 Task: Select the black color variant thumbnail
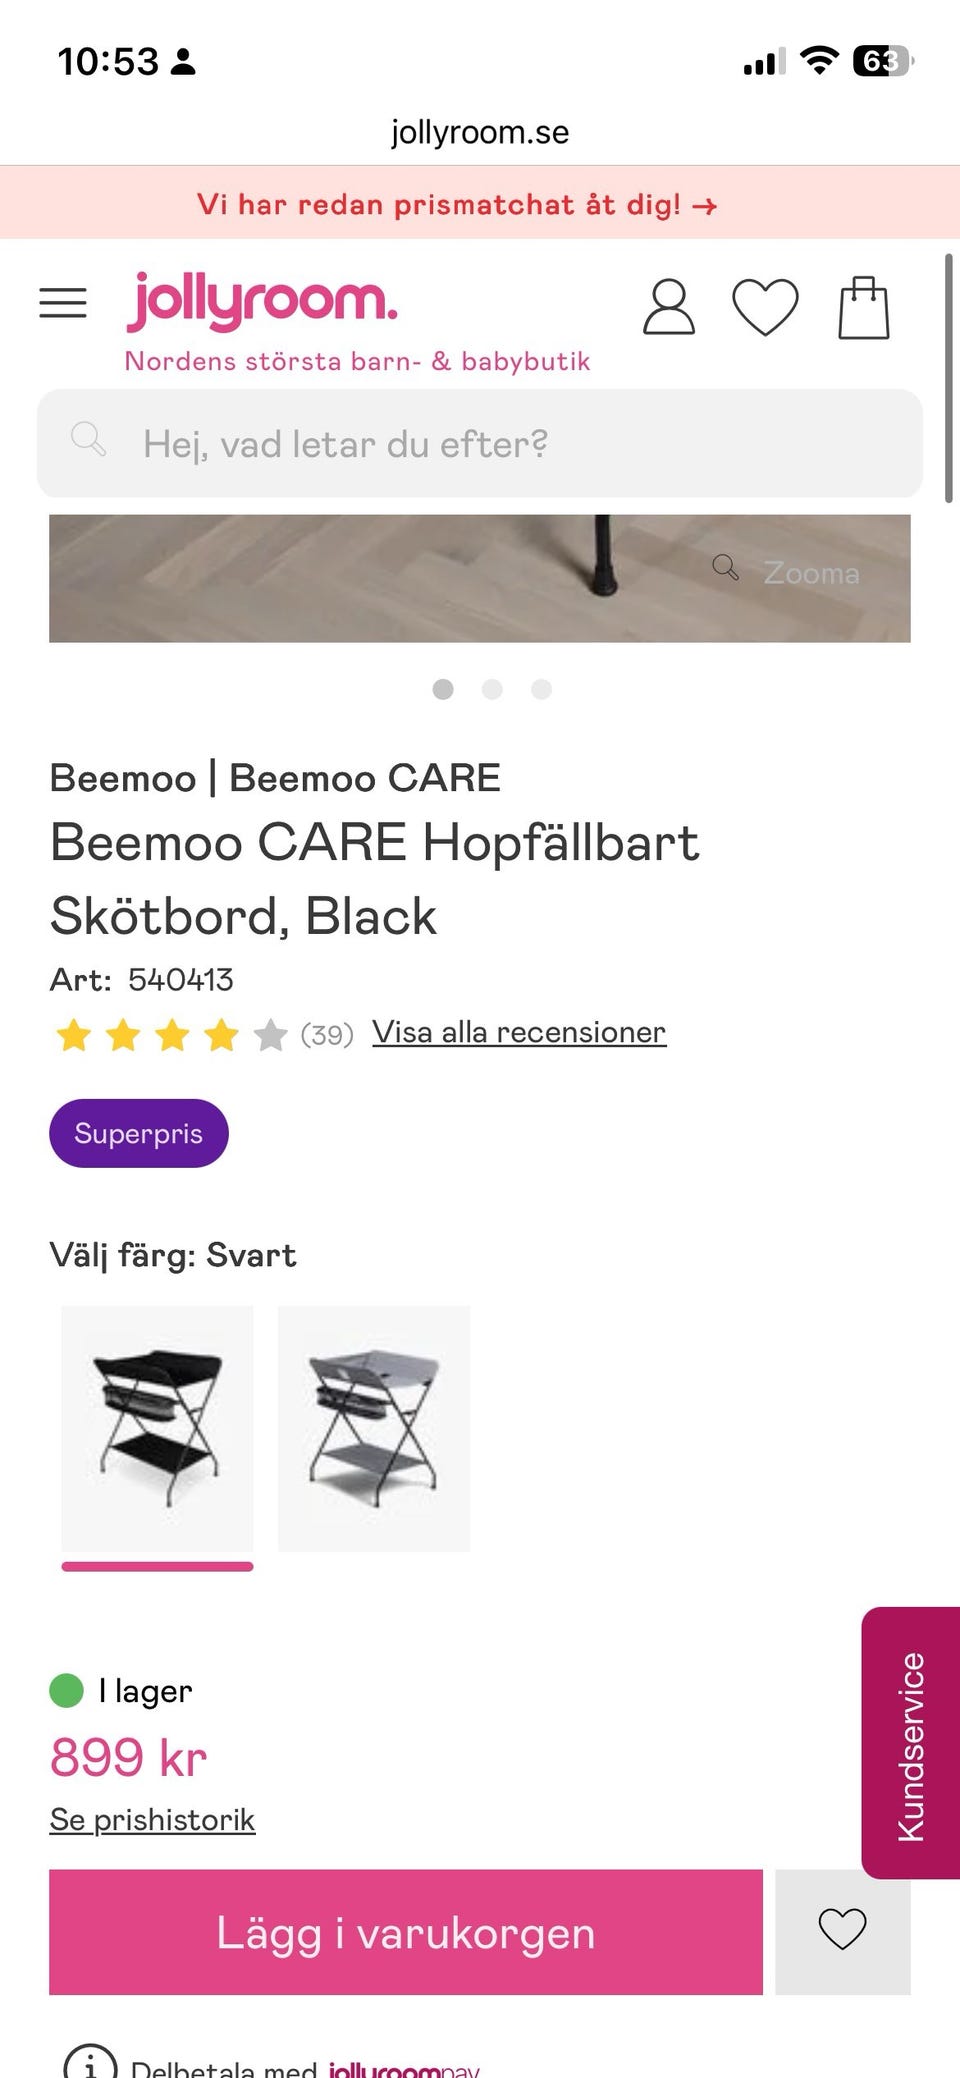click(156, 1426)
